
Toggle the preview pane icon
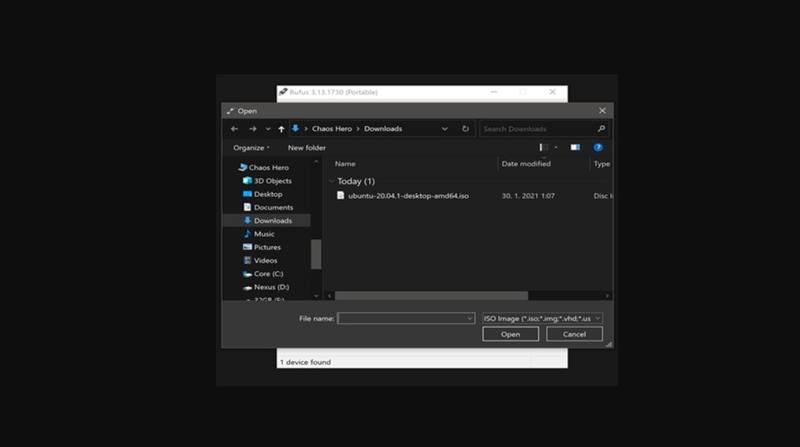tap(575, 147)
